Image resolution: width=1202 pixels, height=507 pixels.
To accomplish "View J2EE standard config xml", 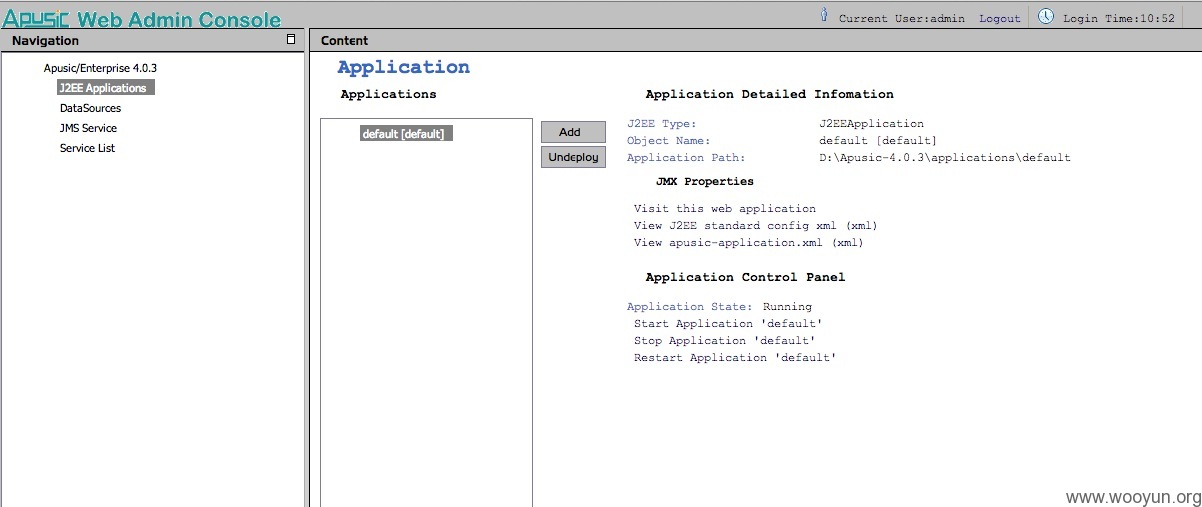I will [756, 226].
